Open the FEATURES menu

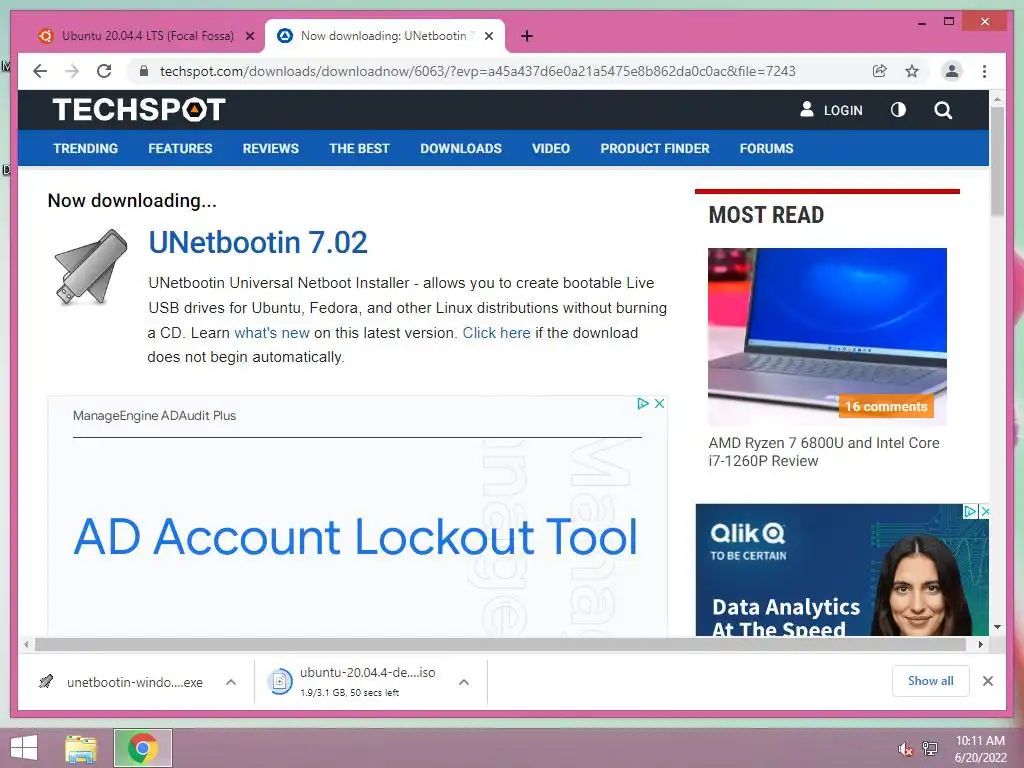(180, 148)
